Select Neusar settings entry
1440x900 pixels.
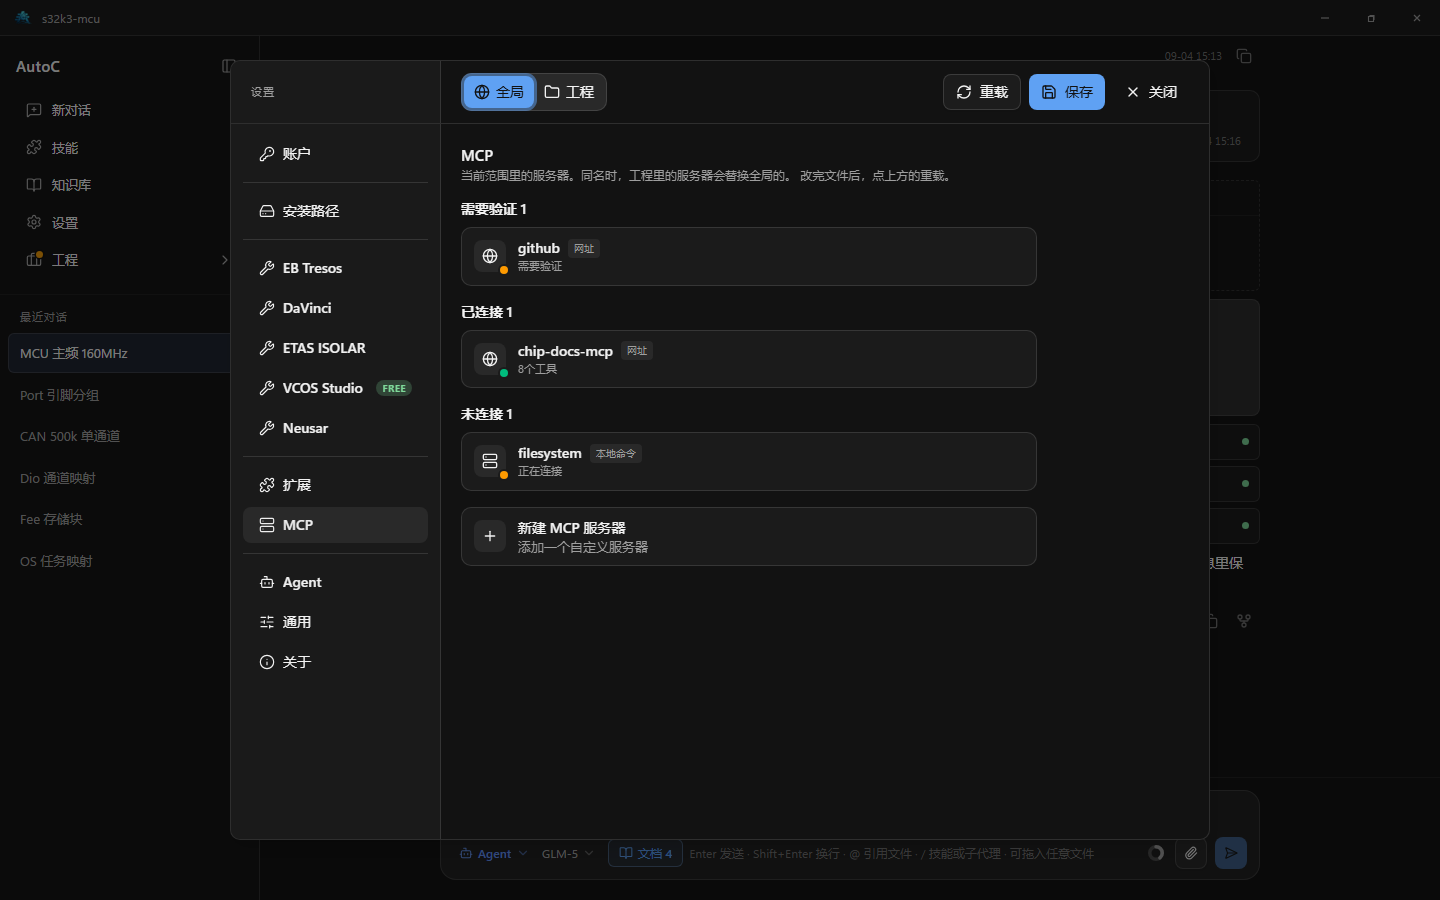coord(335,428)
